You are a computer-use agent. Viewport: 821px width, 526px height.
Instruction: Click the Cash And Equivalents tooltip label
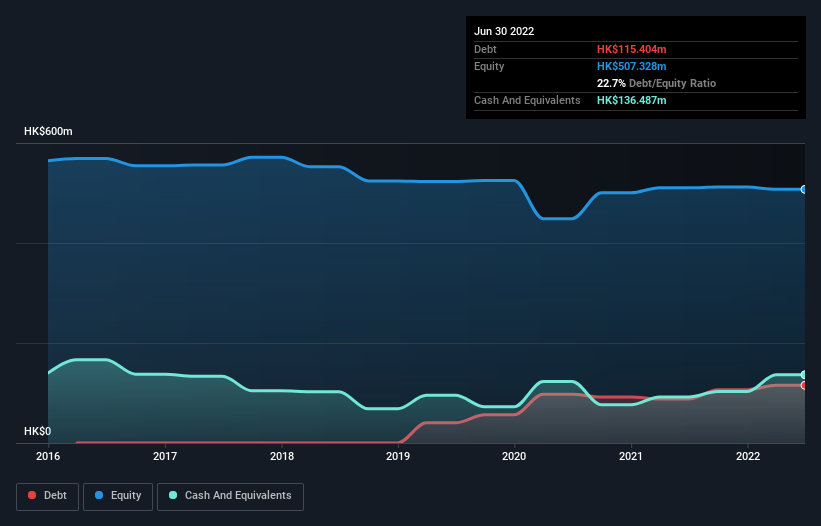[x=527, y=100]
